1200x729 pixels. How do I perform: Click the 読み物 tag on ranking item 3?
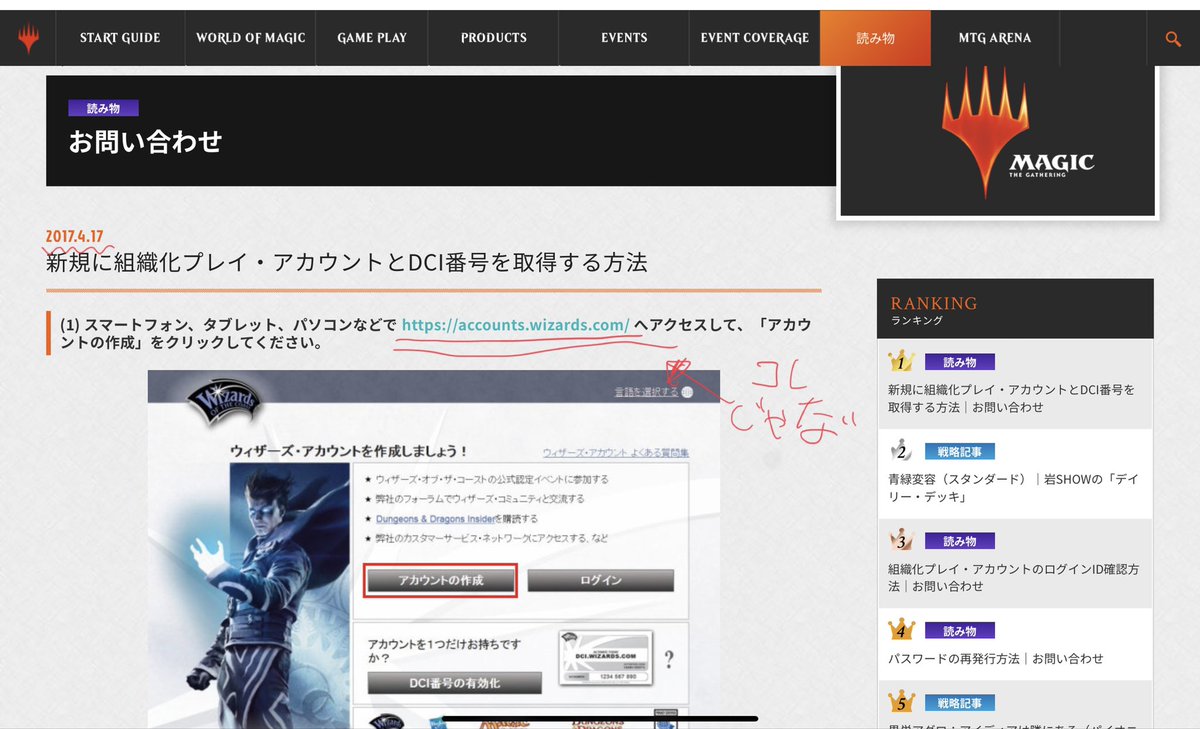click(959, 541)
